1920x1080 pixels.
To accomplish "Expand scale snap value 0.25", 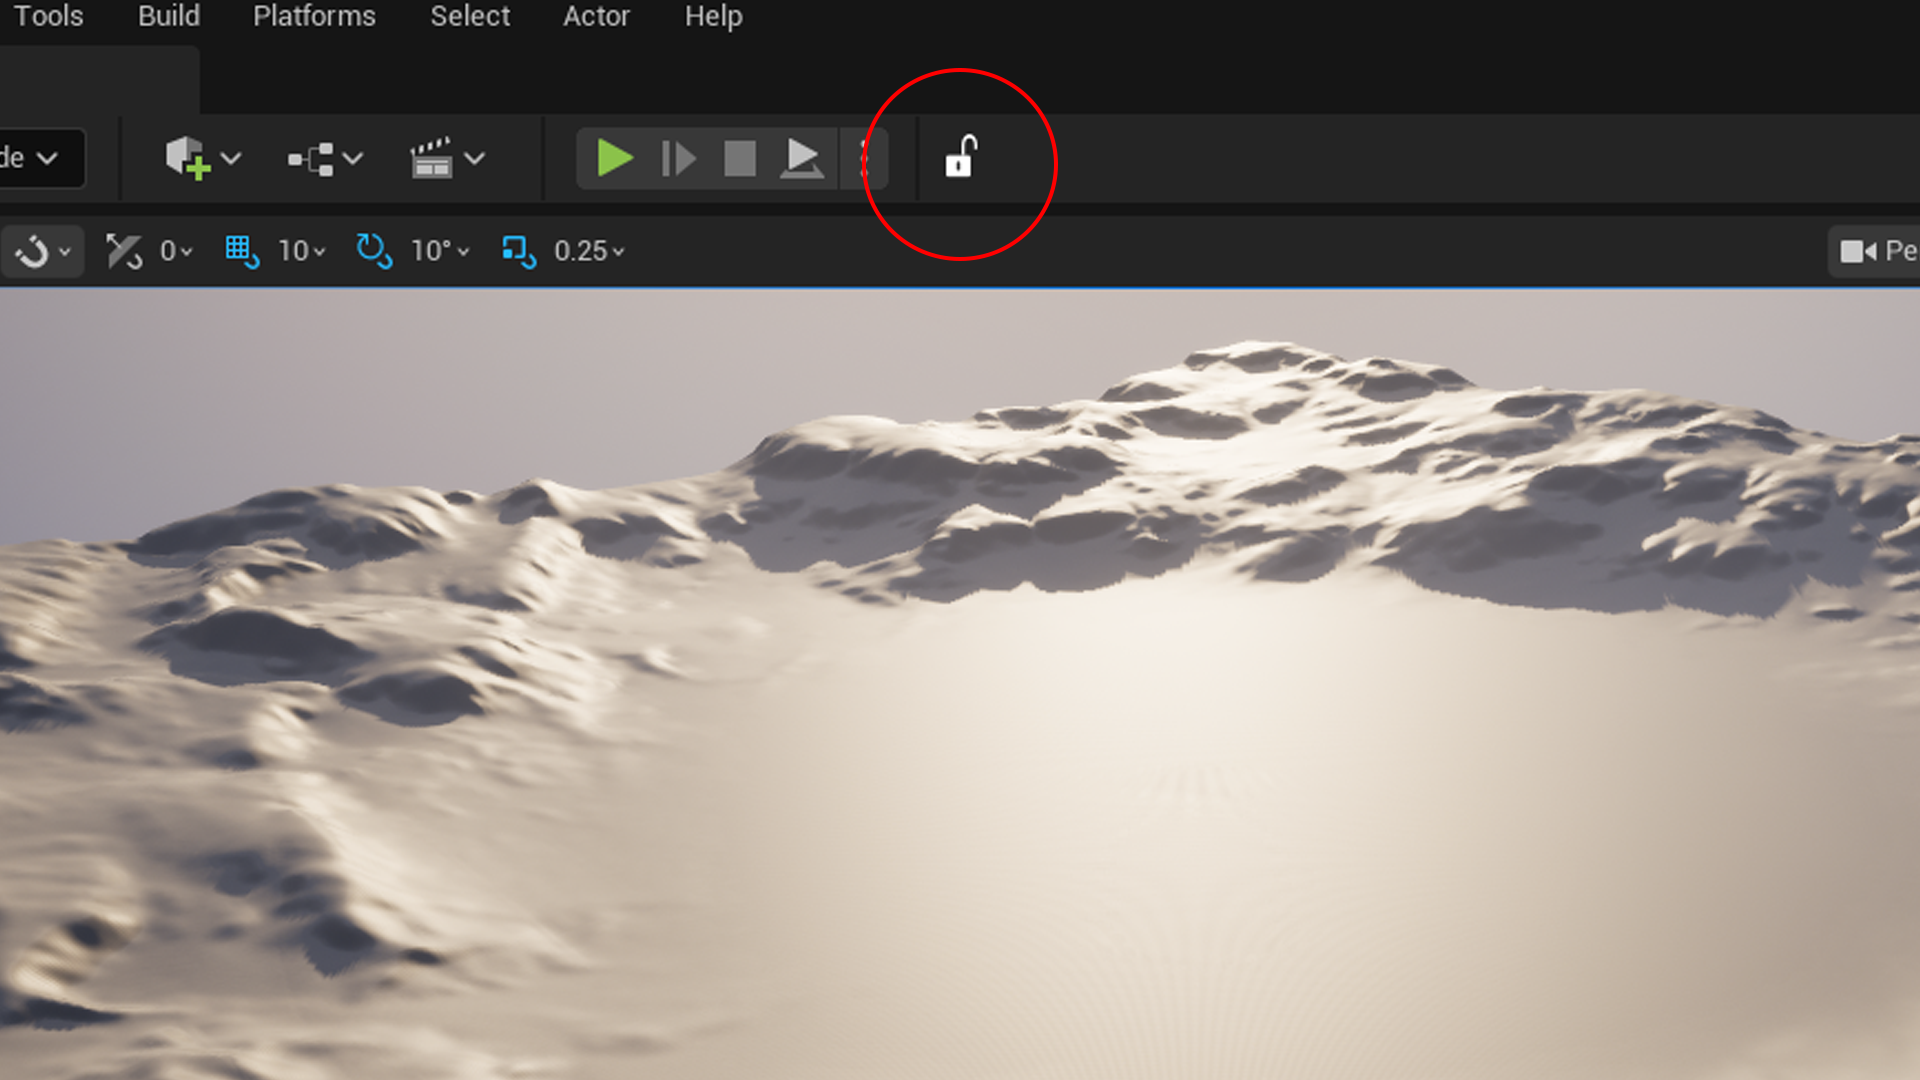I will pos(589,250).
